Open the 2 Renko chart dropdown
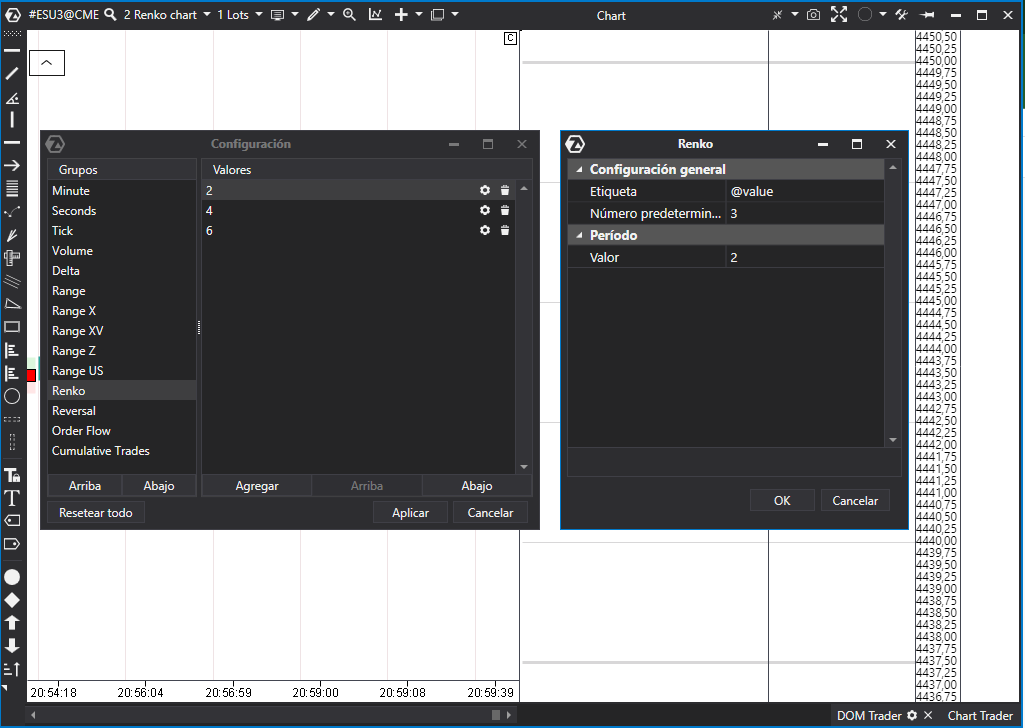The width and height of the screenshot is (1025, 728). pyautogui.click(x=207, y=15)
